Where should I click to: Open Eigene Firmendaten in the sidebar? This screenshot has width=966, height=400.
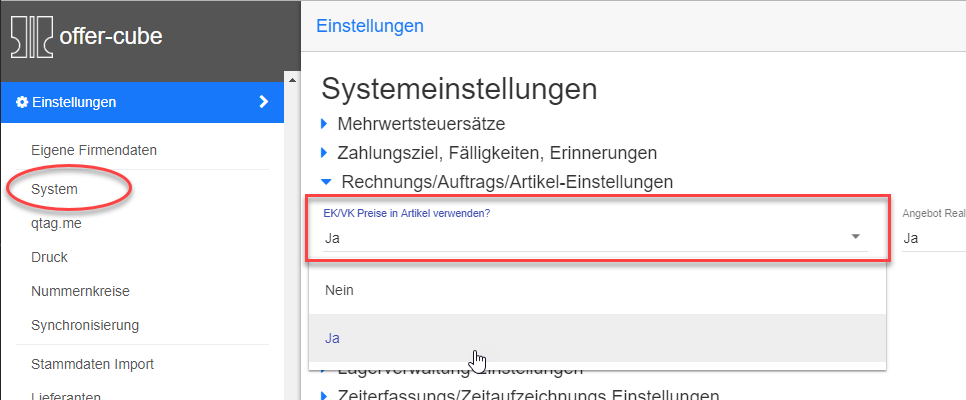click(x=94, y=150)
